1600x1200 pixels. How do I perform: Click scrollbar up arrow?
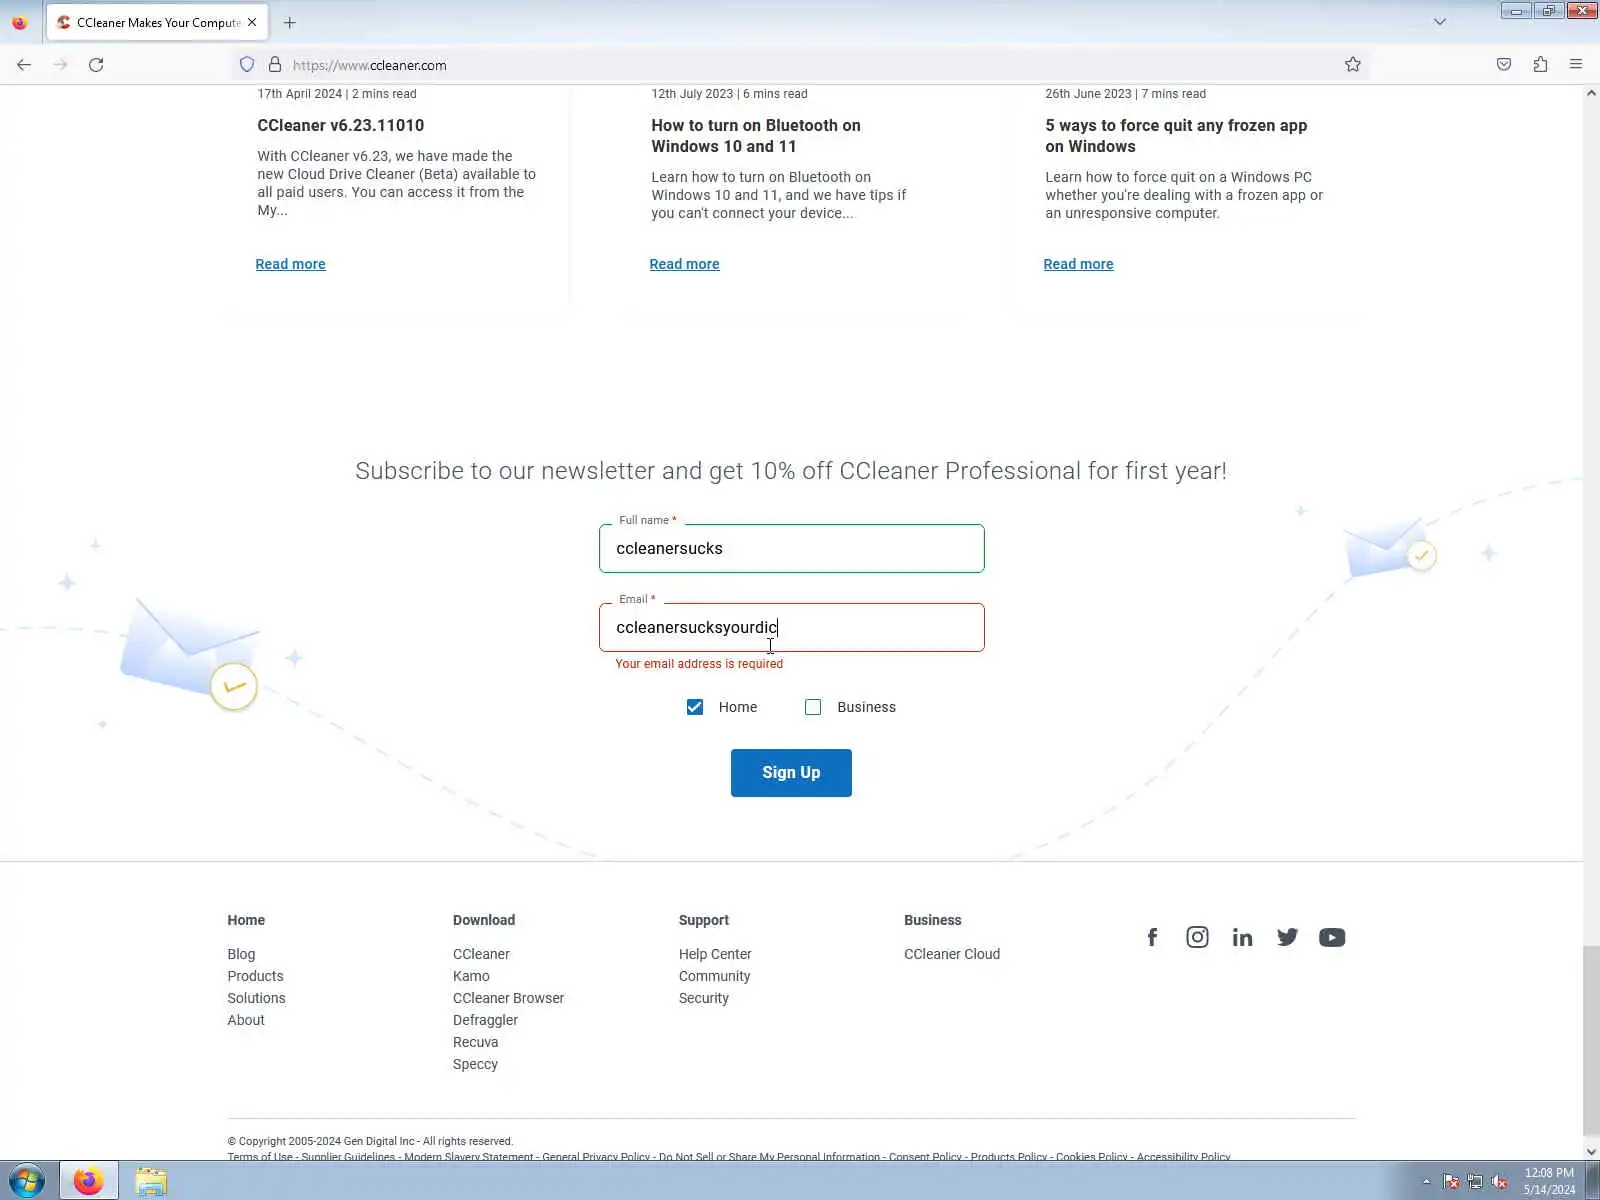click(x=1591, y=93)
